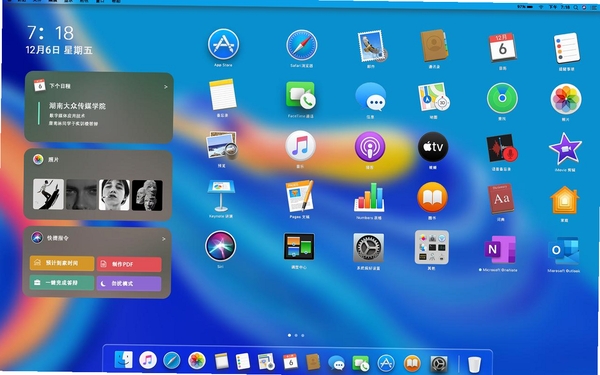This screenshot has height=375, width=600.
Task: Open the purple Podcasts app
Action: (370, 147)
